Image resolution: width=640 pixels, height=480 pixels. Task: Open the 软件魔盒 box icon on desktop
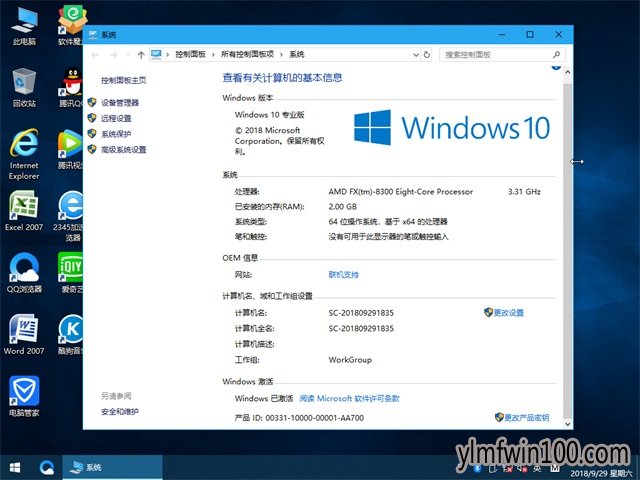[x=71, y=24]
